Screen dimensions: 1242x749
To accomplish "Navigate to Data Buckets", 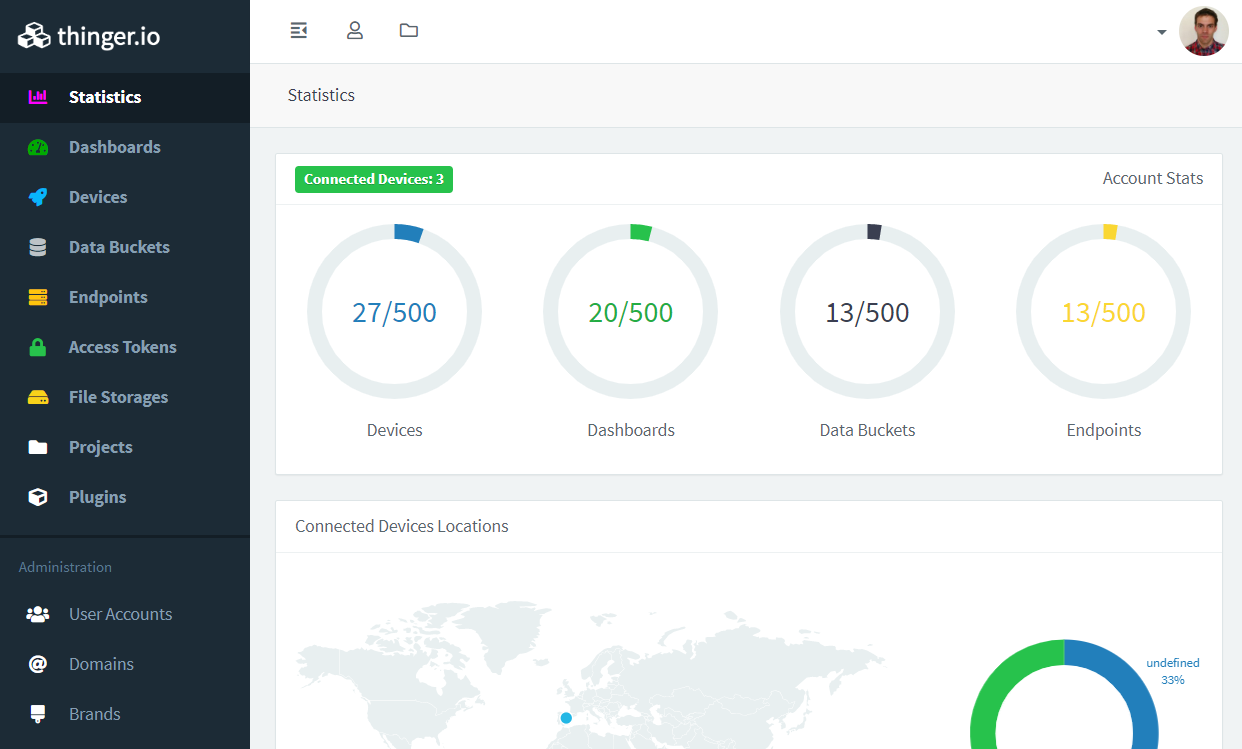I will pos(125,247).
